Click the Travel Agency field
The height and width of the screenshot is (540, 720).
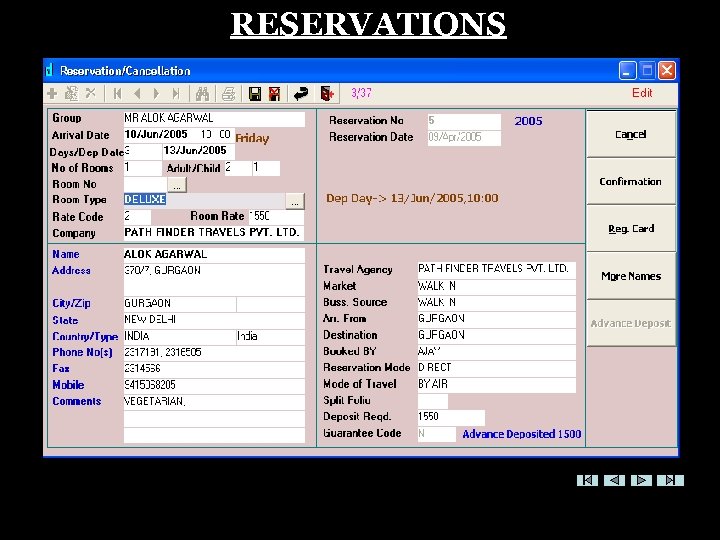(x=496, y=270)
